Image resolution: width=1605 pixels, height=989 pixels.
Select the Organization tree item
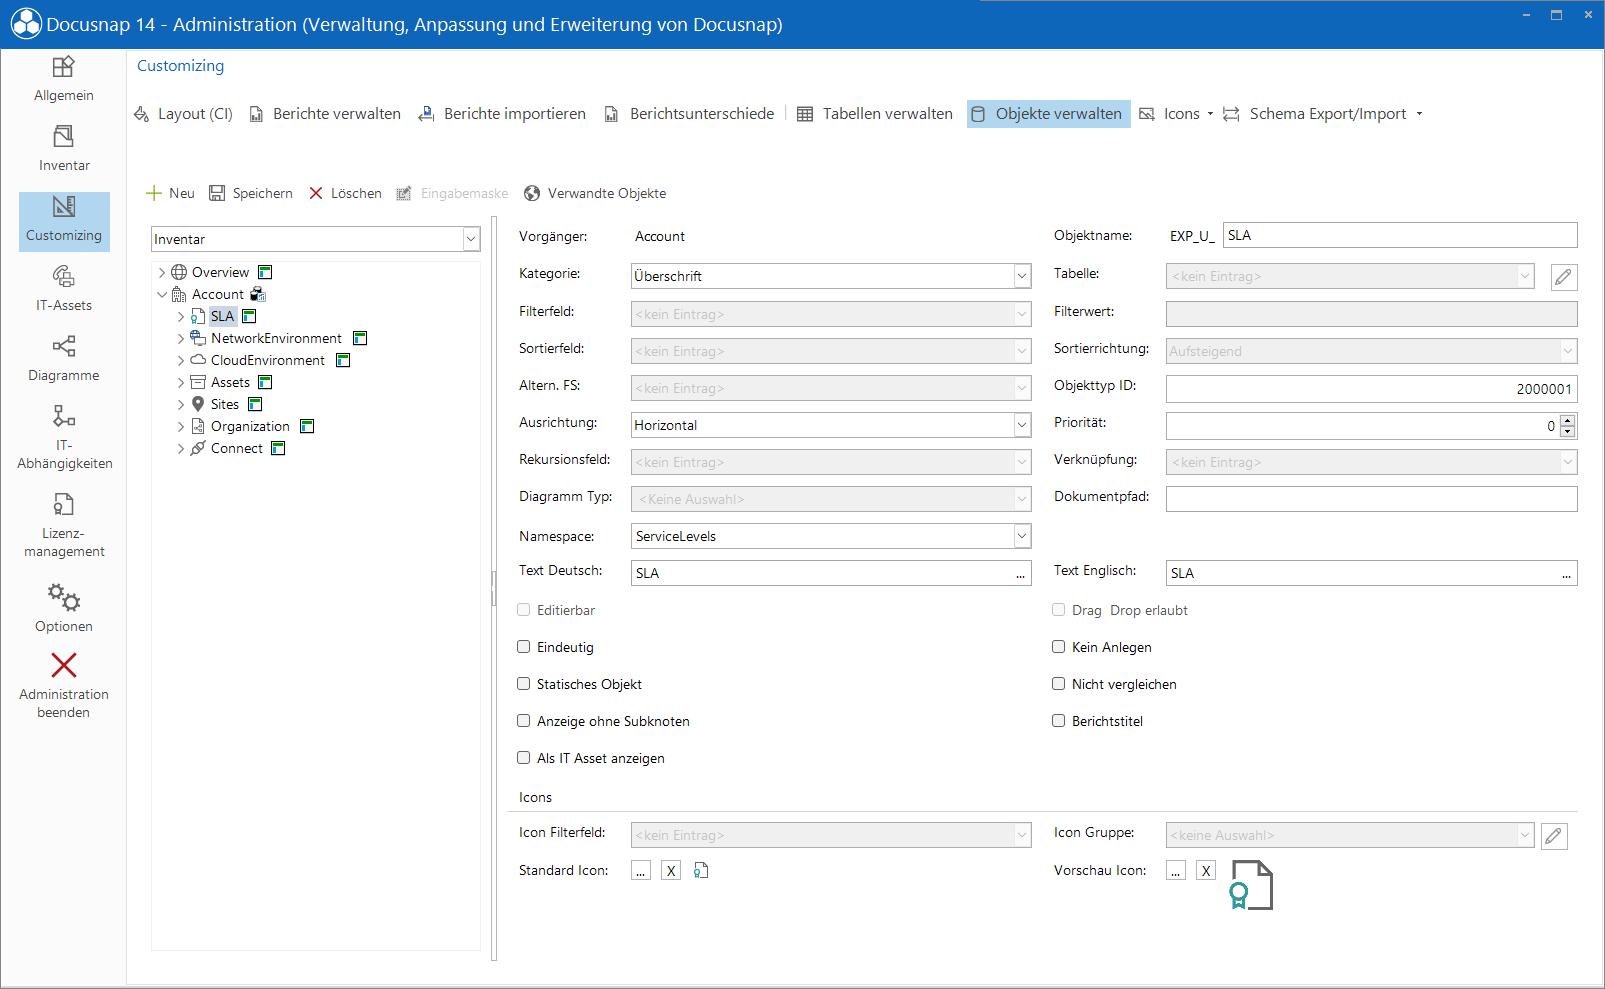(x=250, y=426)
